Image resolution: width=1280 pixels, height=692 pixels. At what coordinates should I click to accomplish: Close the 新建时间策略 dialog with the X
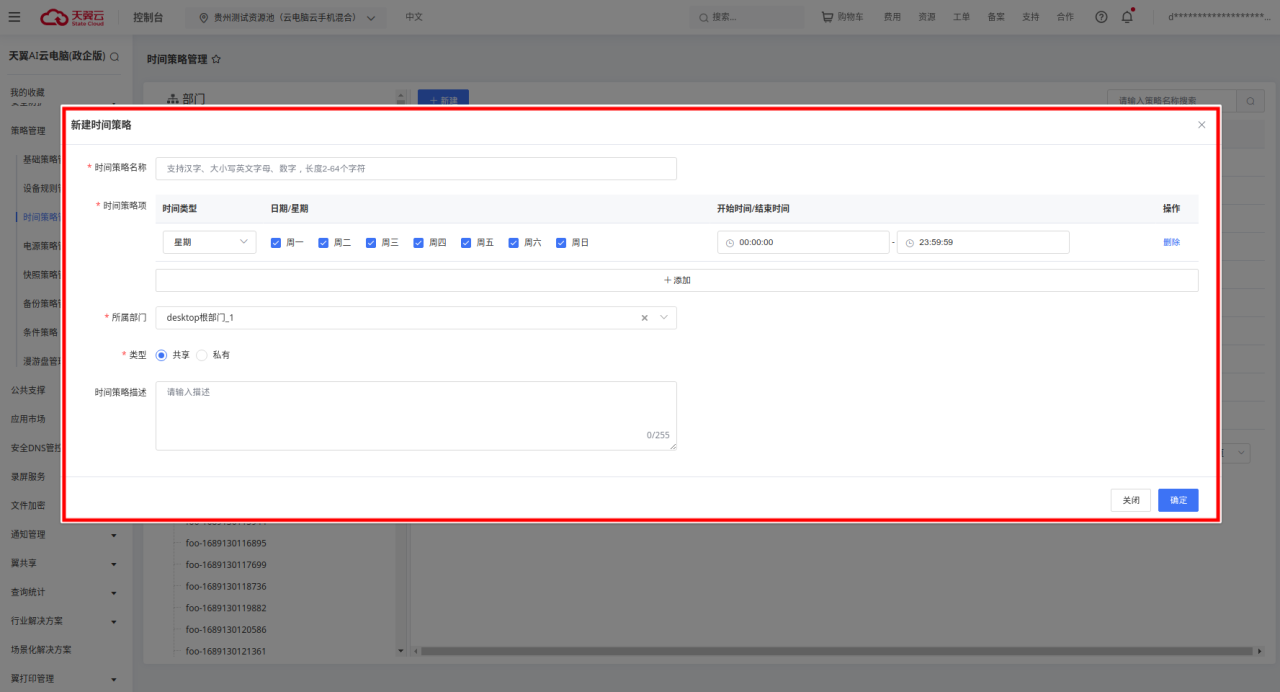coord(1201,125)
